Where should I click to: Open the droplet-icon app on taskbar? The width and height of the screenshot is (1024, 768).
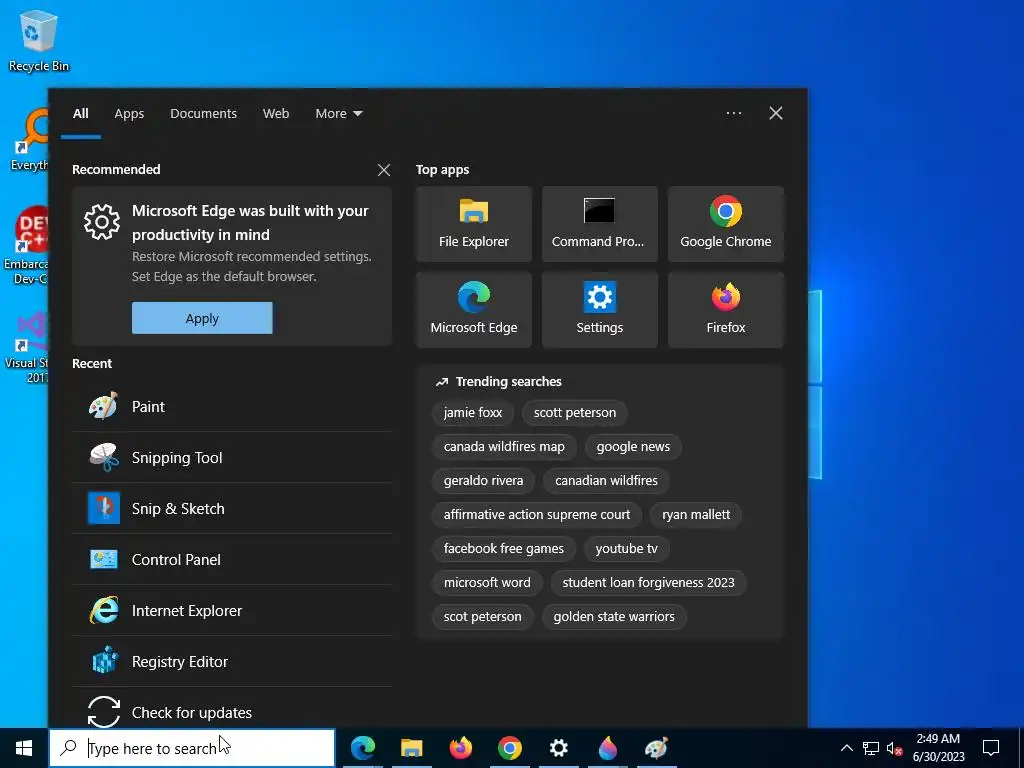coord(607,748)
